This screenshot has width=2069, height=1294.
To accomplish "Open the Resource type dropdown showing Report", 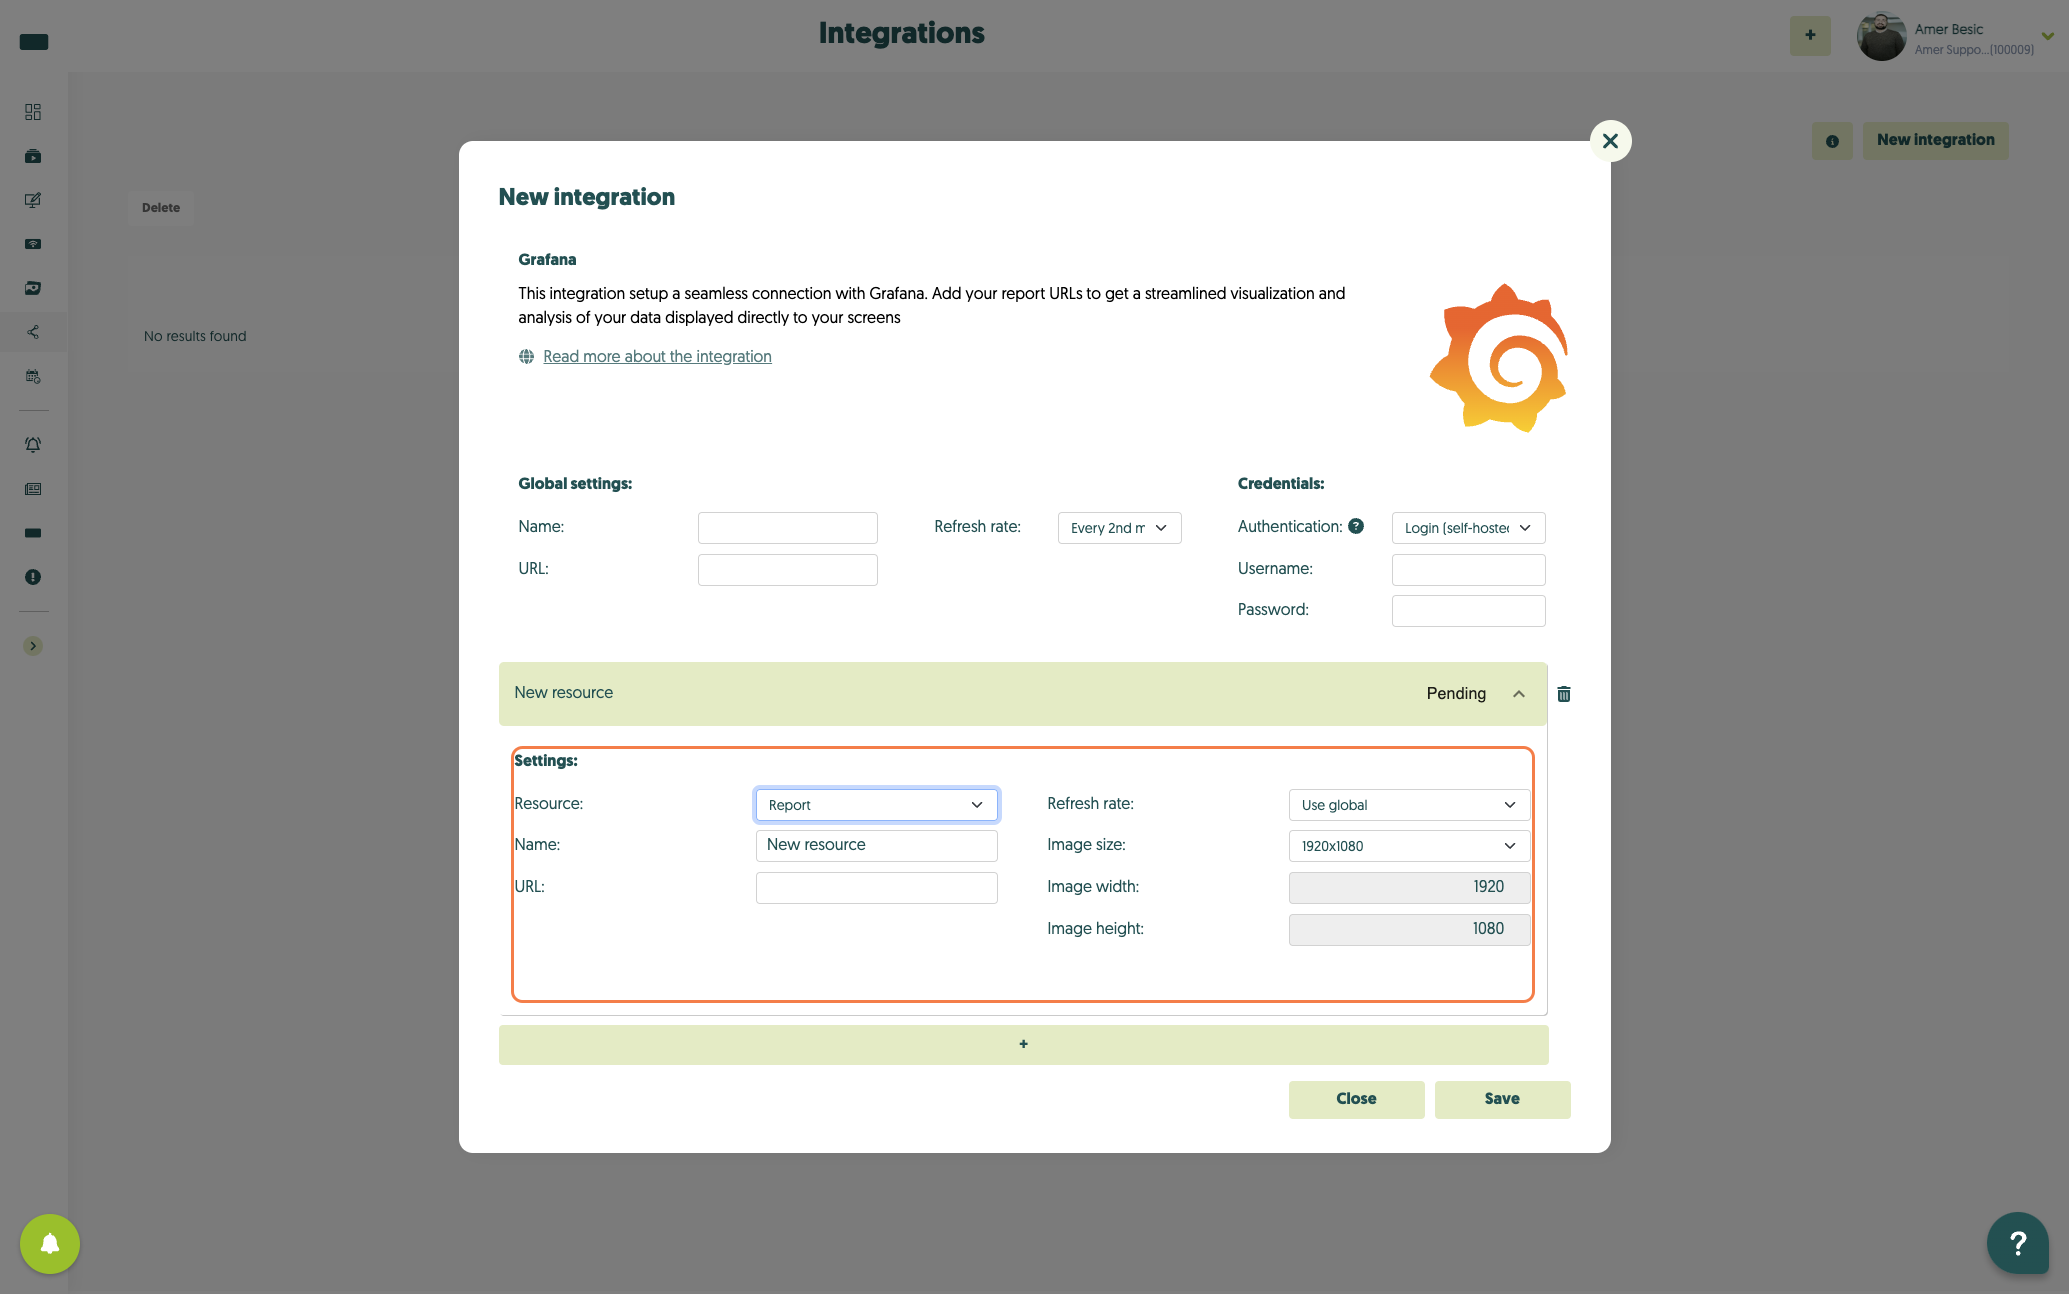I will coord(876,805).
